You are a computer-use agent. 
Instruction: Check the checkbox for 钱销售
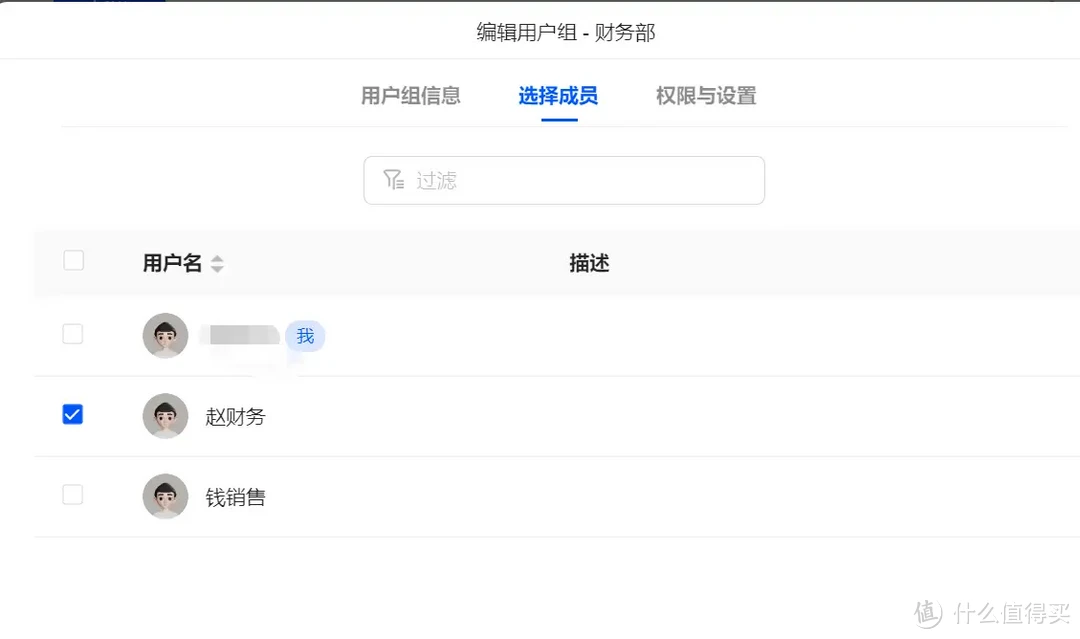(x=72, y=494)
